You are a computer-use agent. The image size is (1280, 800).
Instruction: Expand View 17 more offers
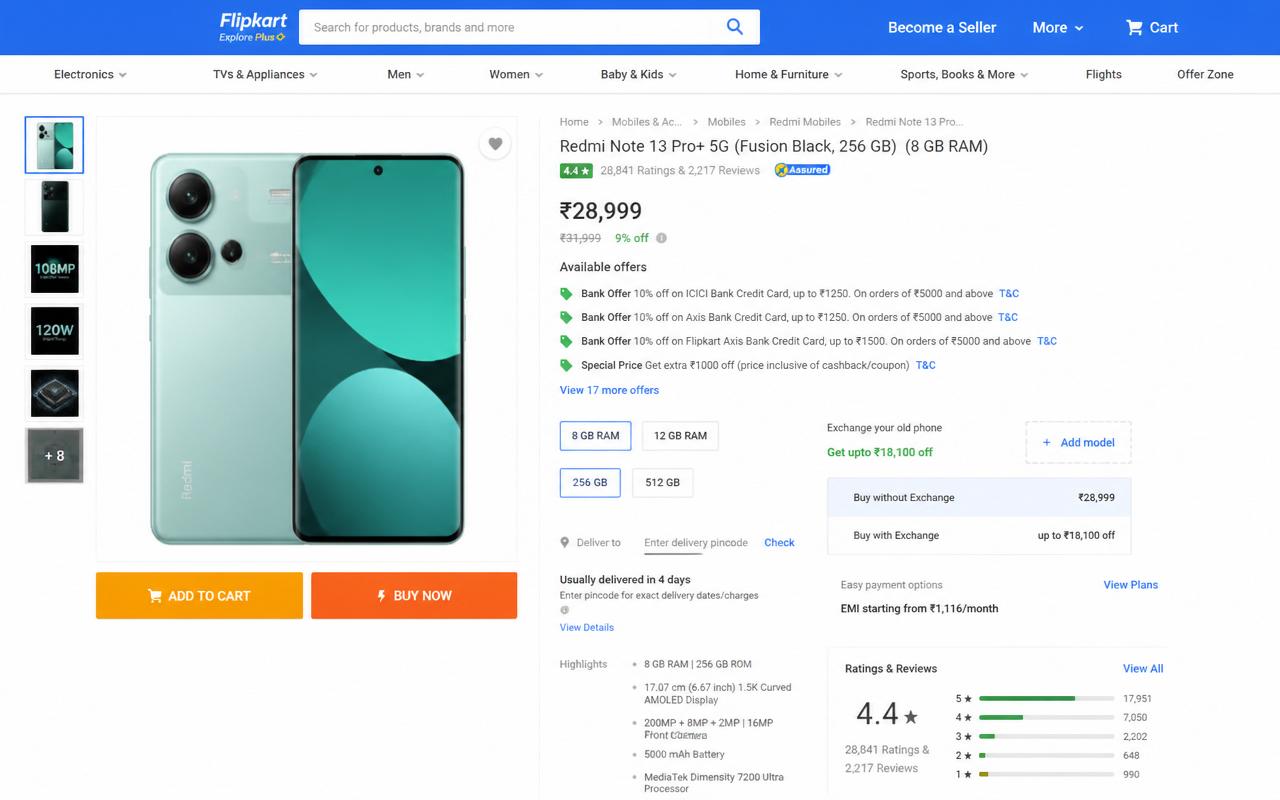click(609, 390)
